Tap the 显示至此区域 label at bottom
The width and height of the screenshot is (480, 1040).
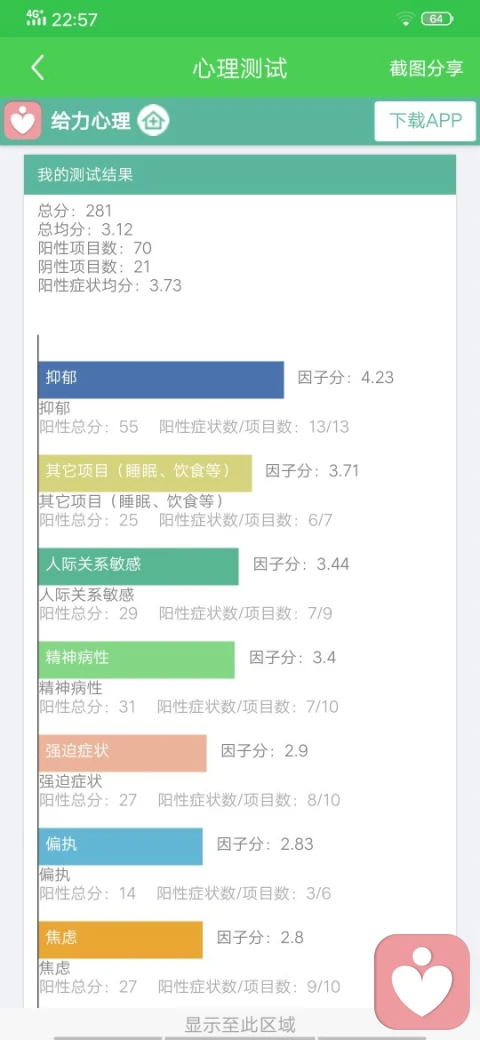(240, 1024)
